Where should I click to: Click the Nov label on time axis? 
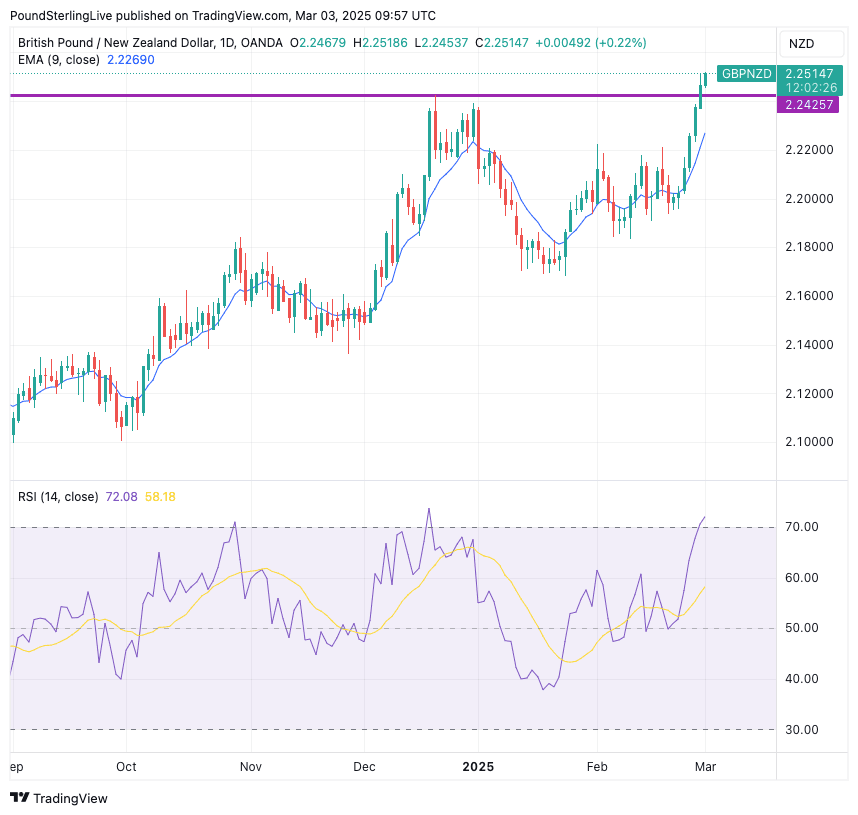pos(250,766)
